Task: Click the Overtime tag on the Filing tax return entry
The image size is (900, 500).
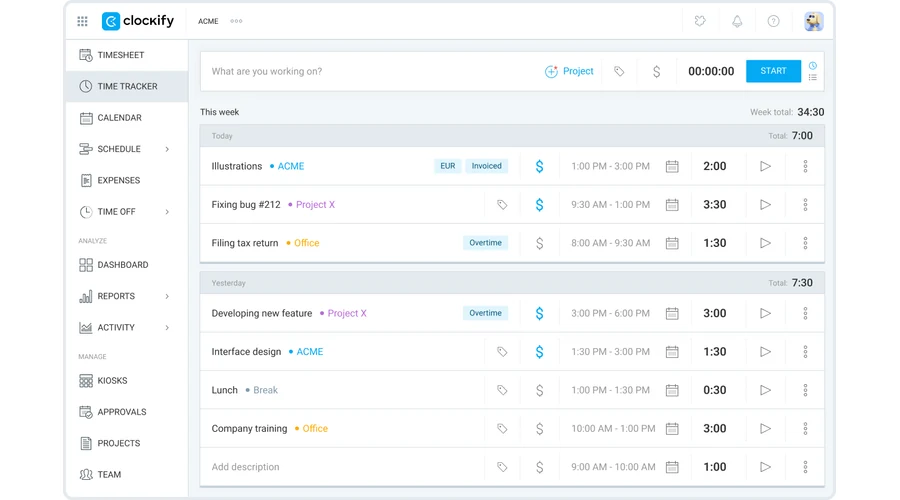Action: coord(486,243)
